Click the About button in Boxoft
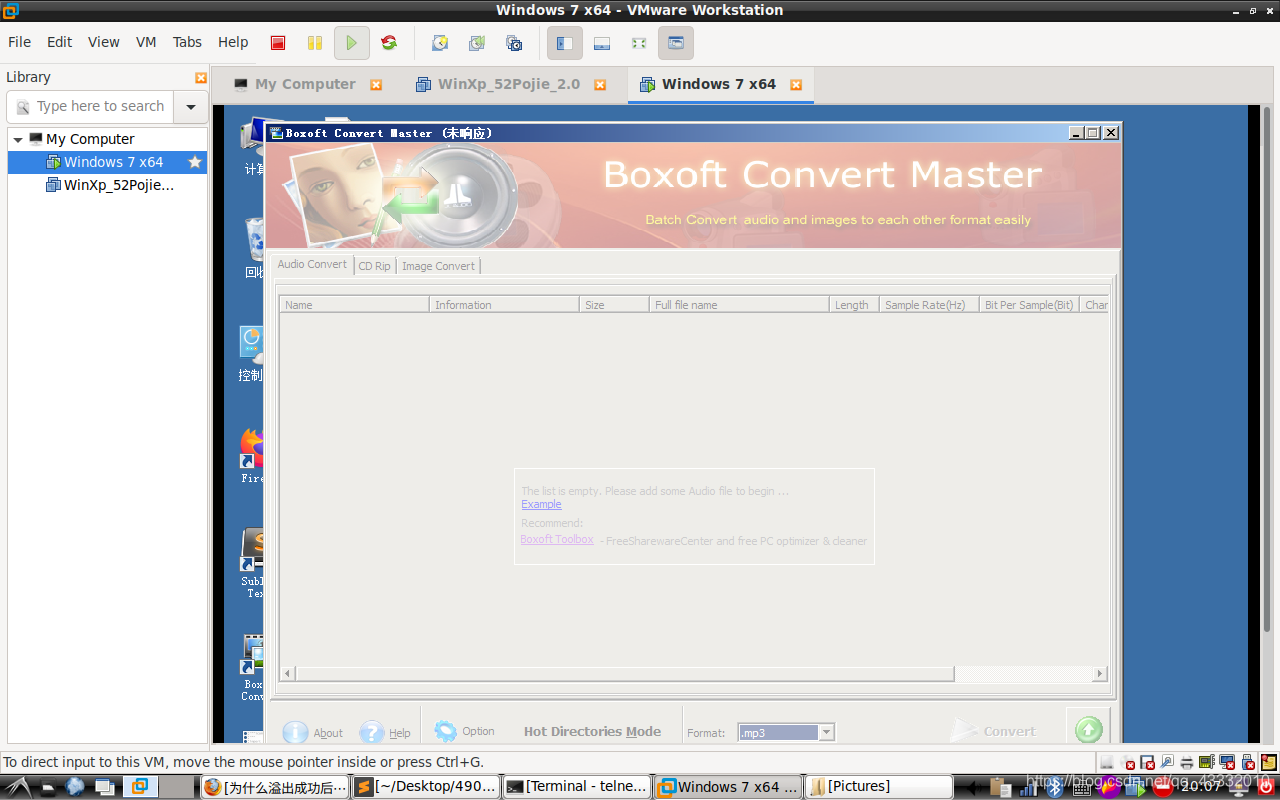1280x800 pixels. click(x=312, y=732)
